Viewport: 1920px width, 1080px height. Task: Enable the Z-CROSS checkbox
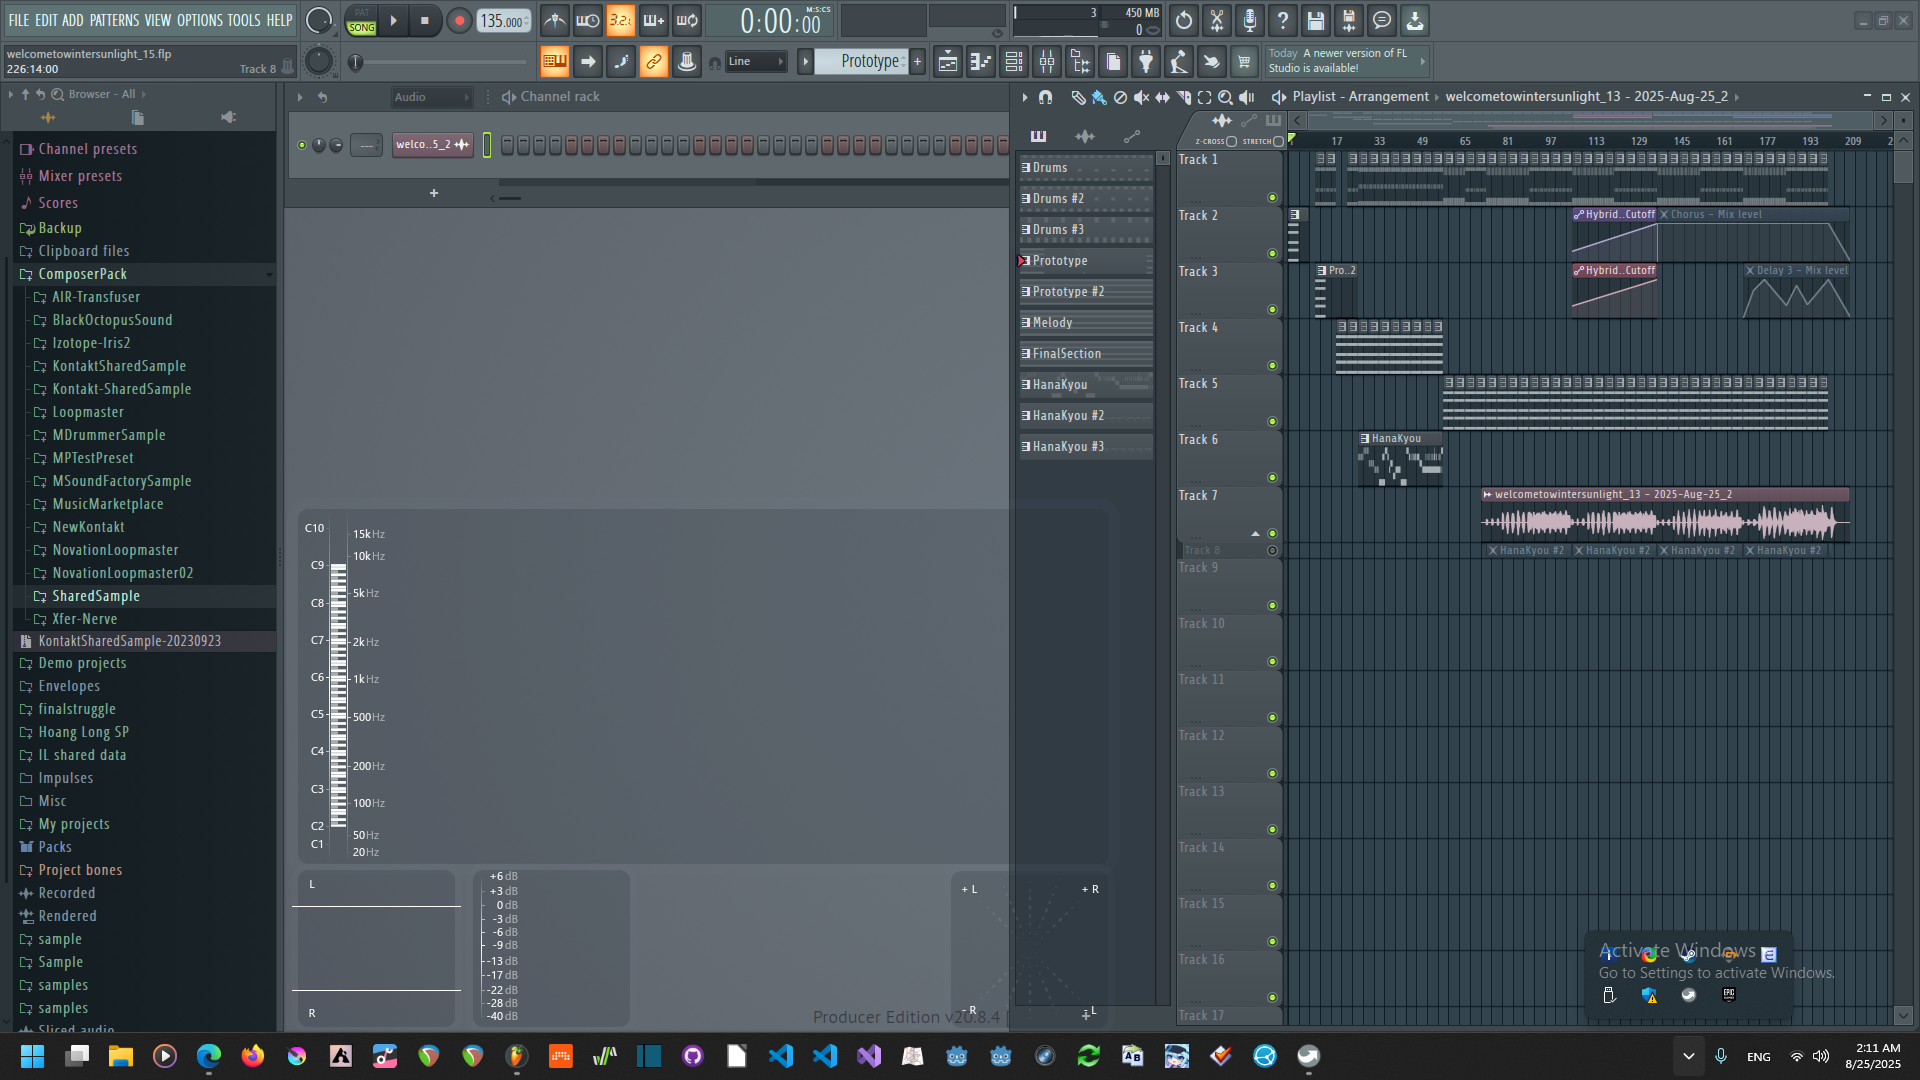coord(1231,141)
